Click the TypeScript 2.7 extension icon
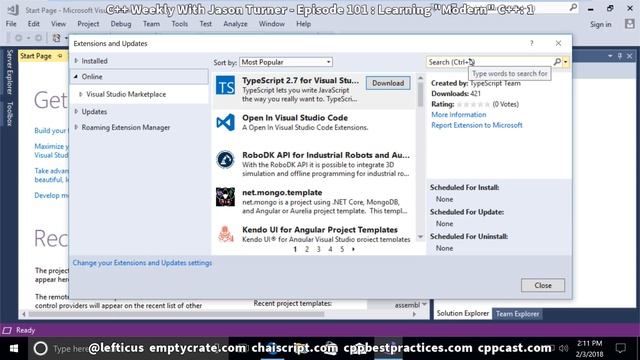Viewport: 640px width, 360px height. click(x=225, y=86)
